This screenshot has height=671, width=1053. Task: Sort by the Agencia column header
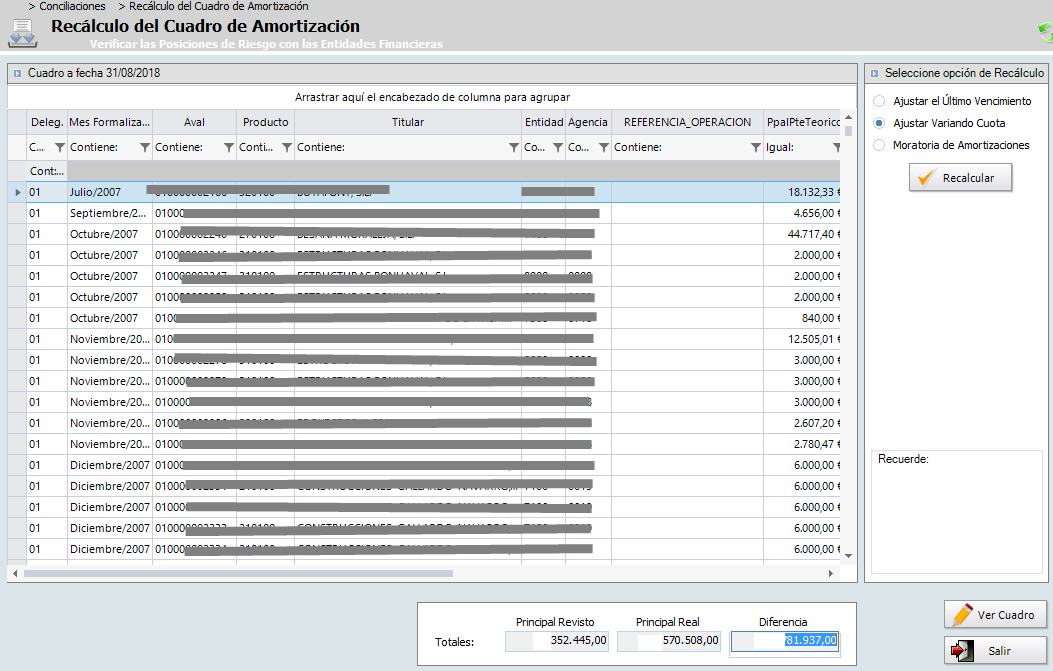tap(588, 122)
